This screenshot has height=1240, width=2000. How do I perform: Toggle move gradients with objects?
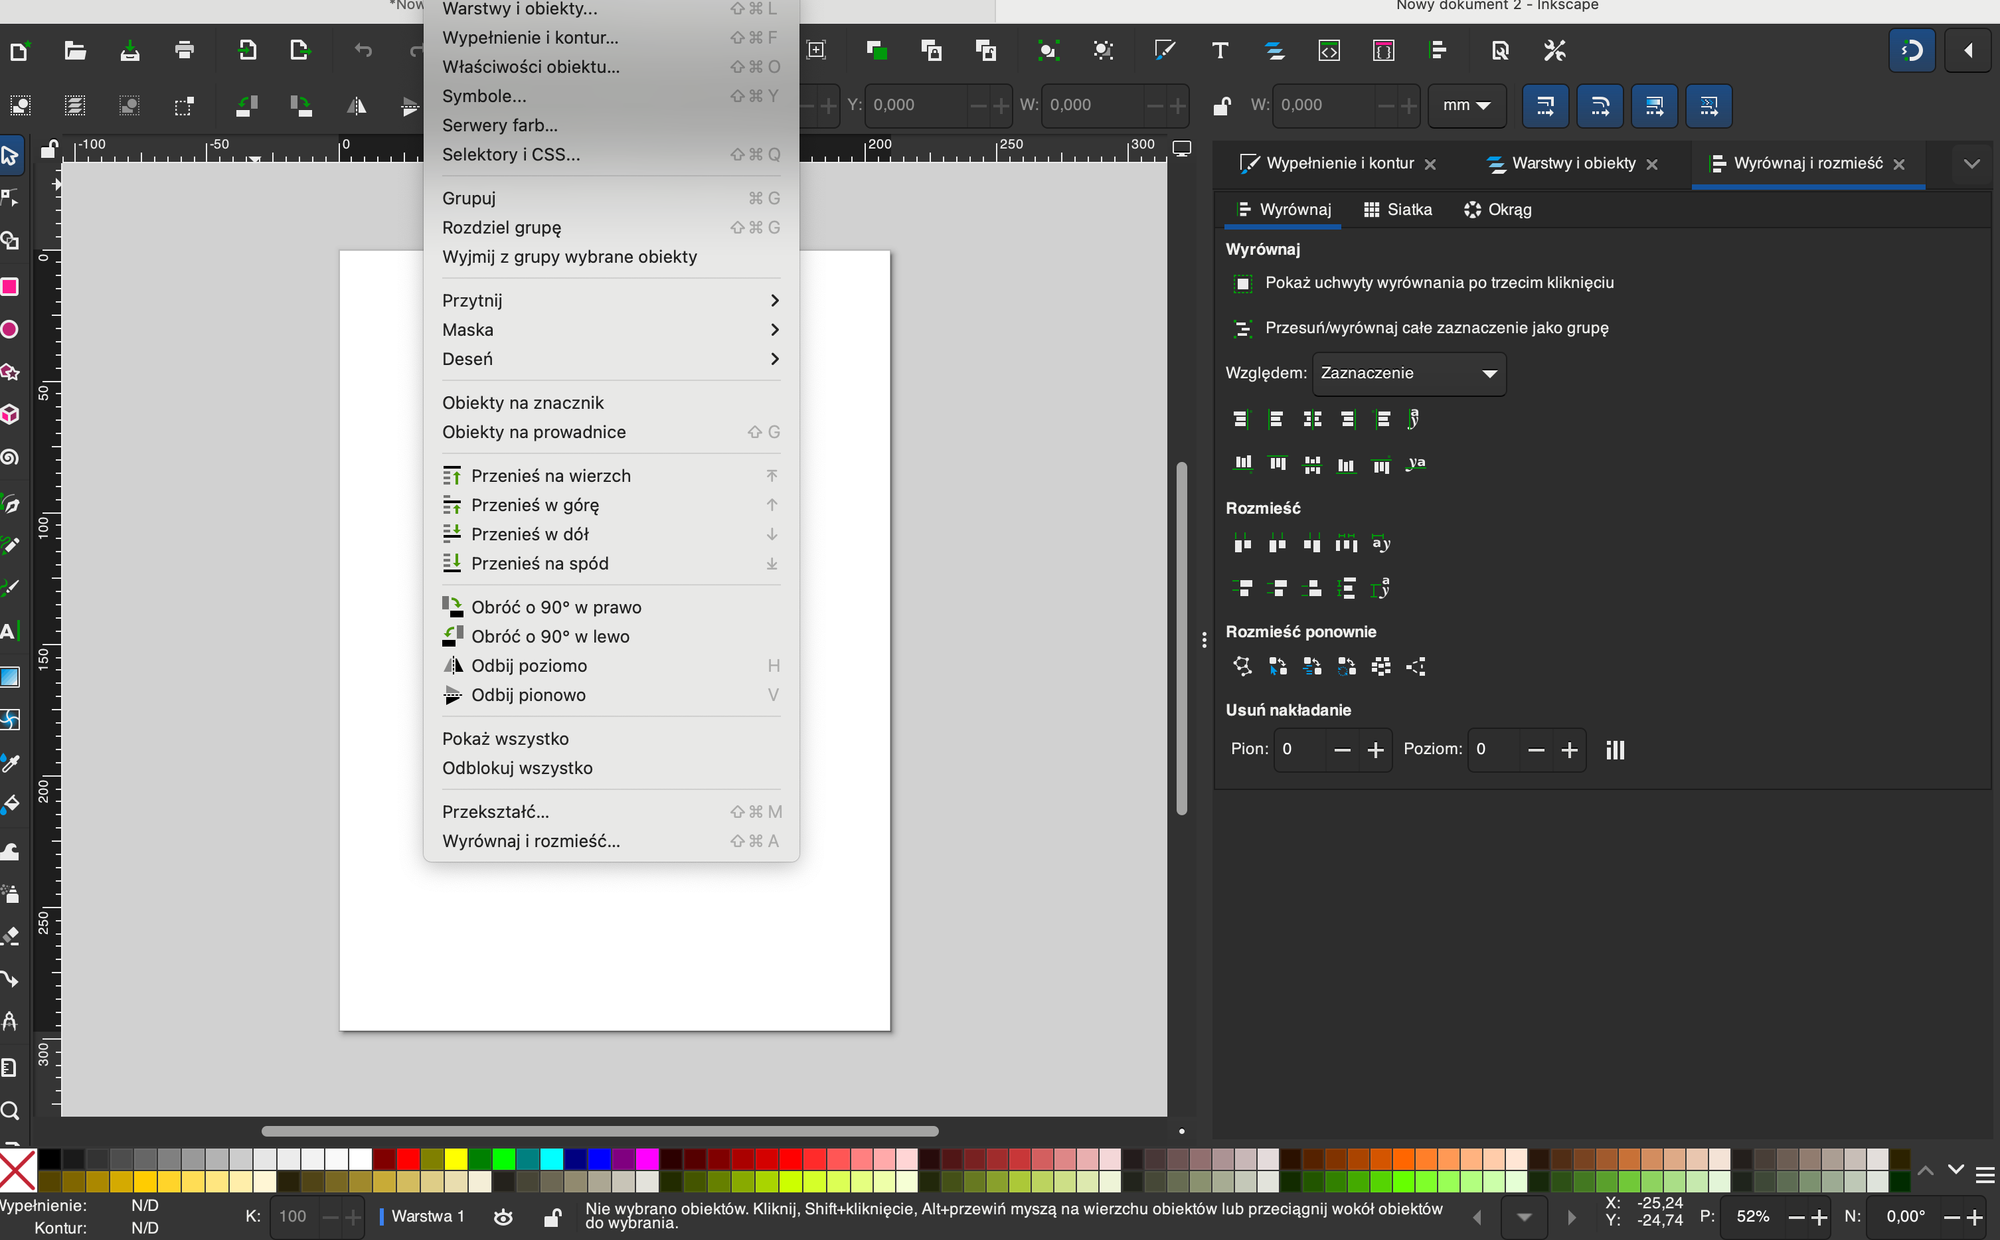[x=1655, y=105]
